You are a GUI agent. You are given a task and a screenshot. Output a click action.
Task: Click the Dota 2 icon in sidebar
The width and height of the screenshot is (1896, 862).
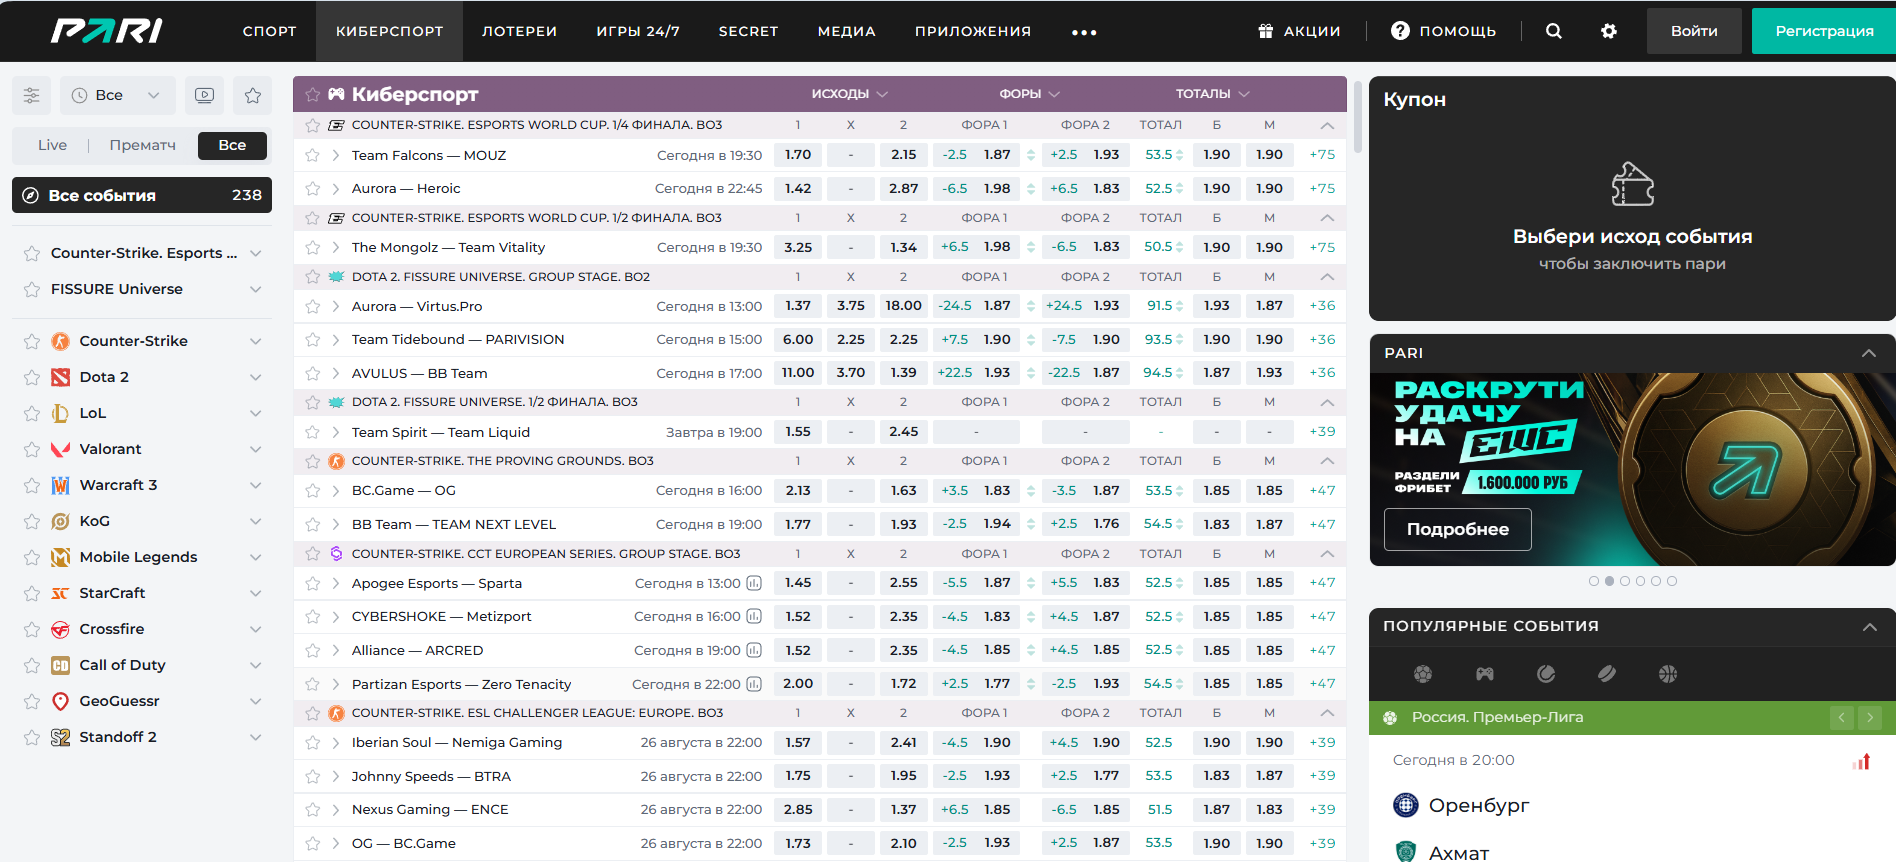click(x=60, y=377)
